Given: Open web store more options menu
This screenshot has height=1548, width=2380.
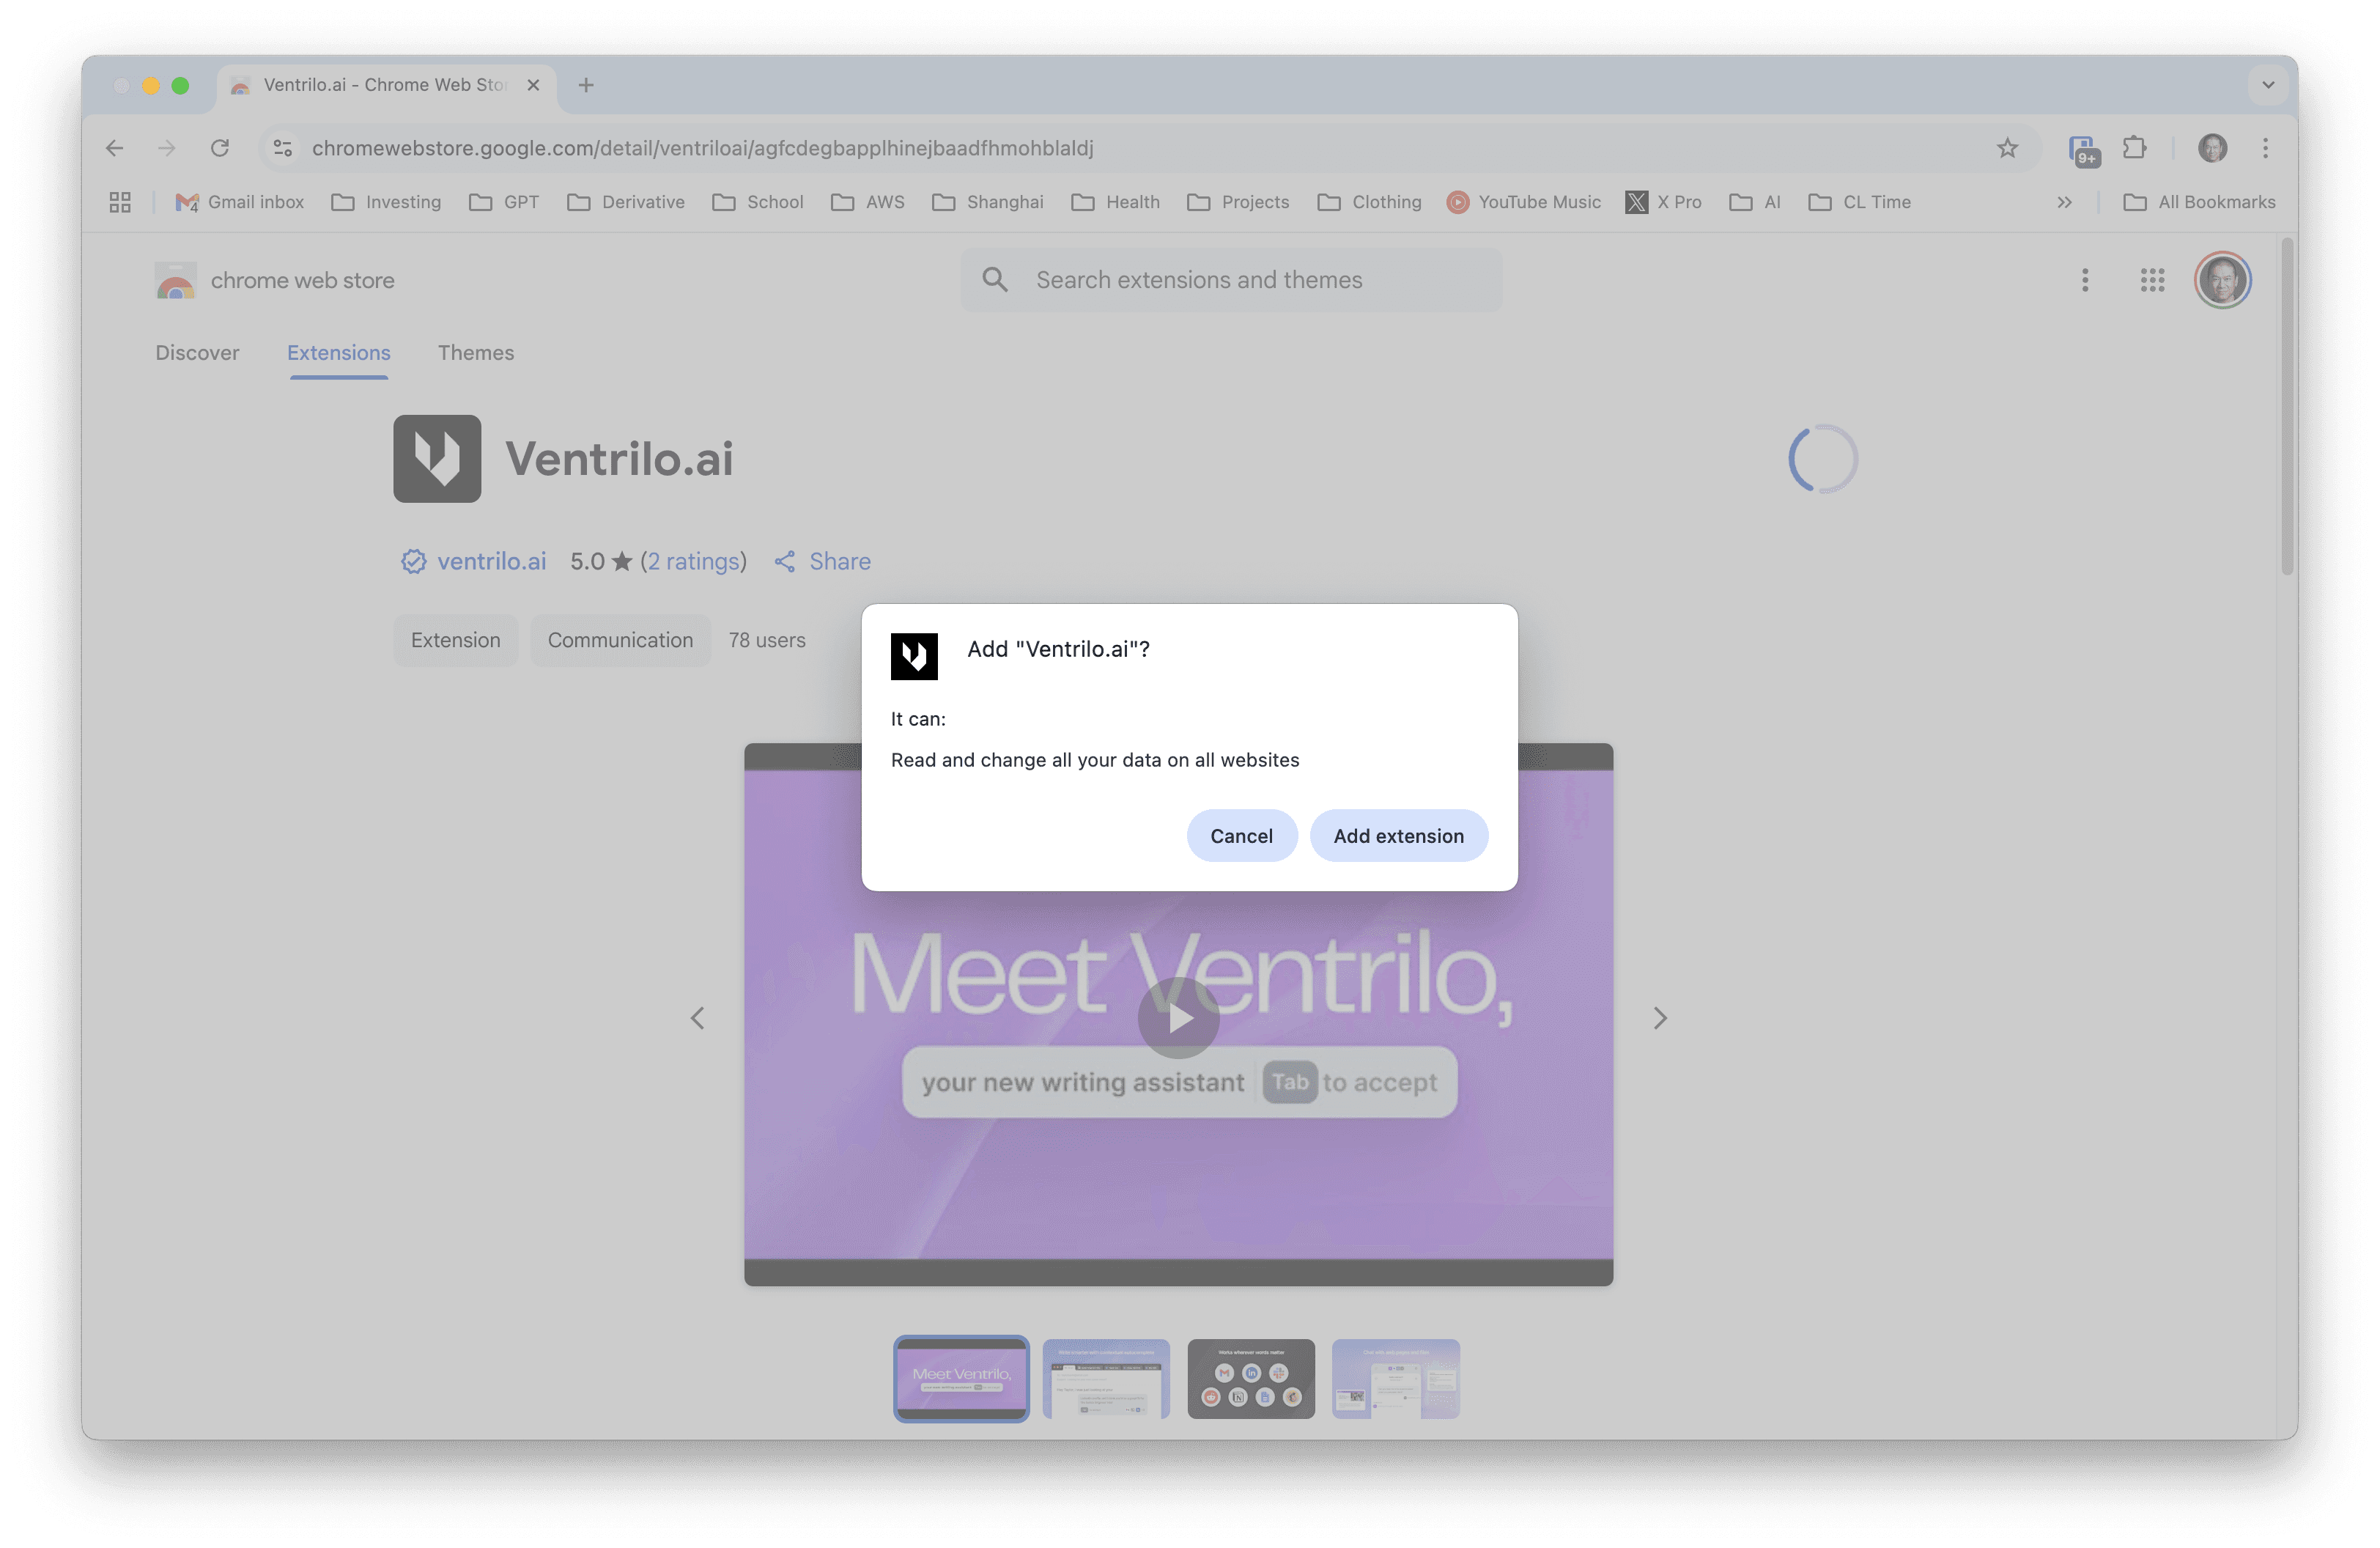Looking at the screenshot, I should pos(2085,280).
